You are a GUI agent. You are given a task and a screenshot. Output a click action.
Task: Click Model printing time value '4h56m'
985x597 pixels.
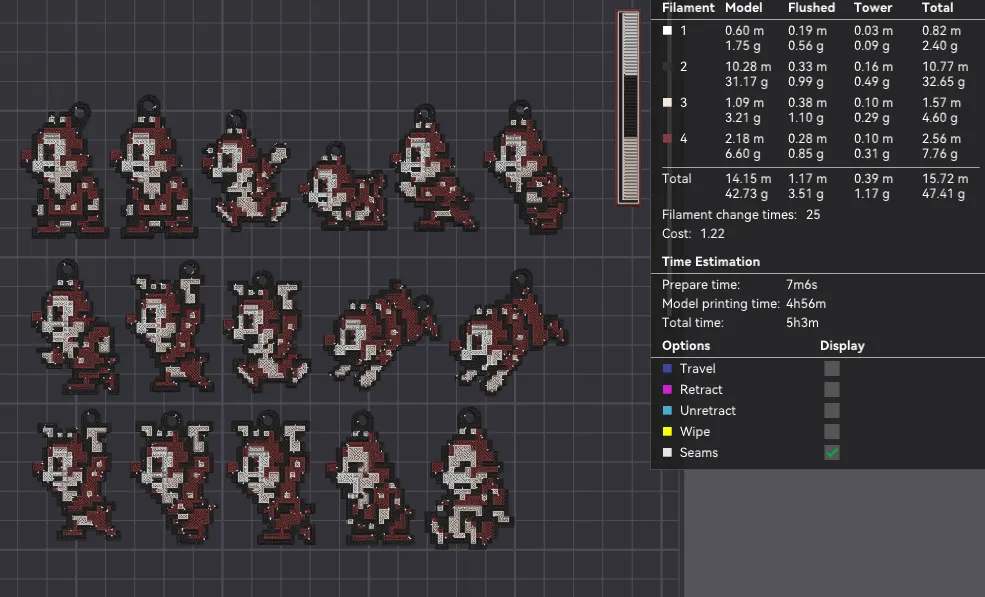click(x=806, y=304)
